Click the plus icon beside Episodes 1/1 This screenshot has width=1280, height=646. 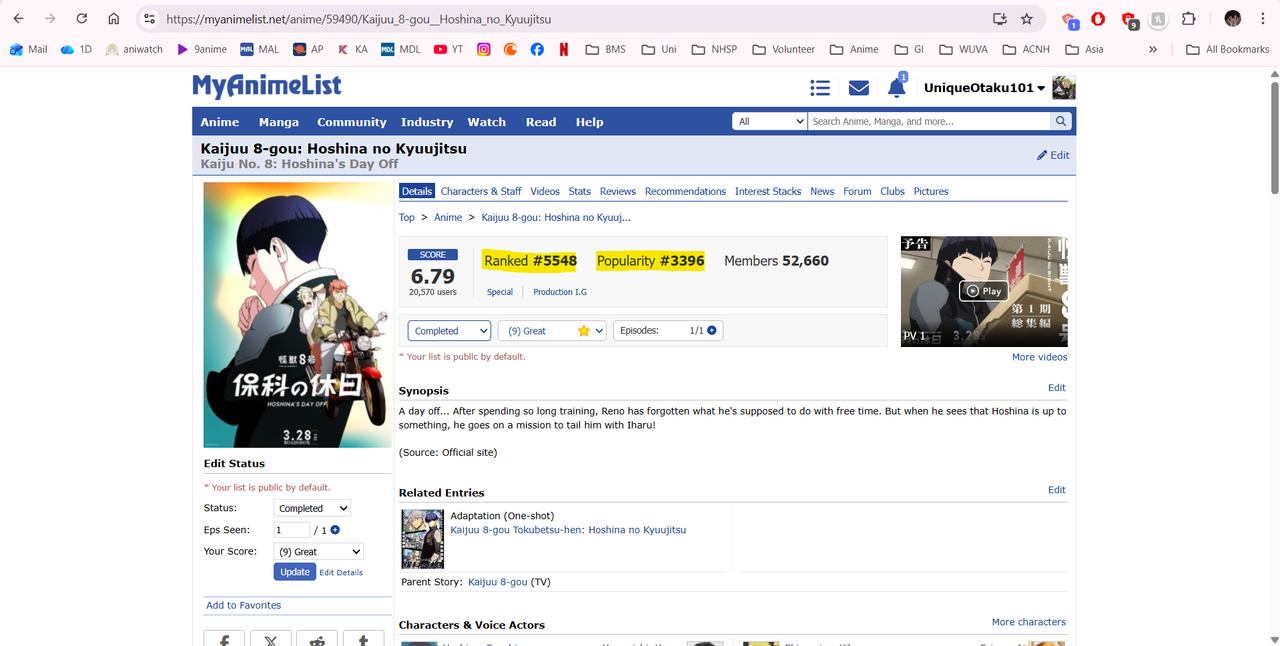coord(712,330)
